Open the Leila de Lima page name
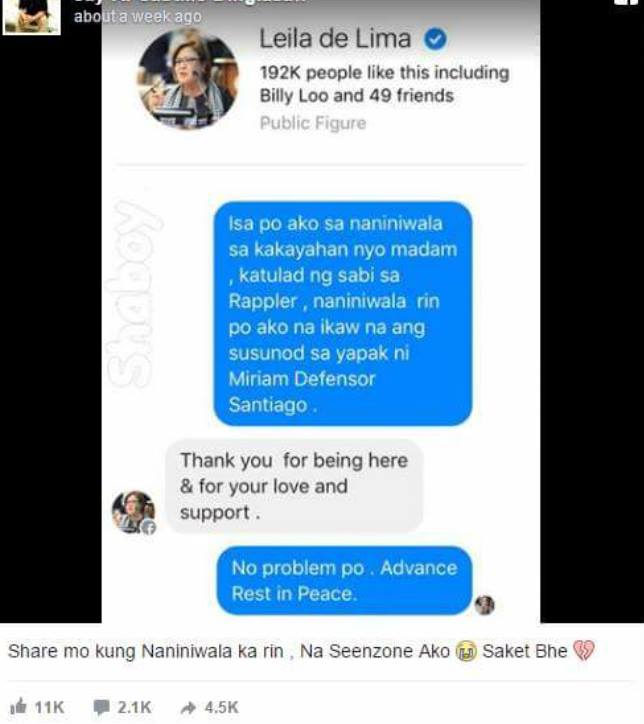Viewport: 644px width, 724px height. (335, 39)
